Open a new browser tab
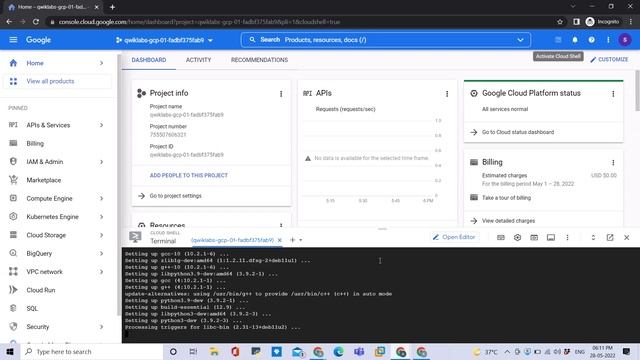Viewport: 640px width, 360px height. pyautogui.click(x=112, y=7)
